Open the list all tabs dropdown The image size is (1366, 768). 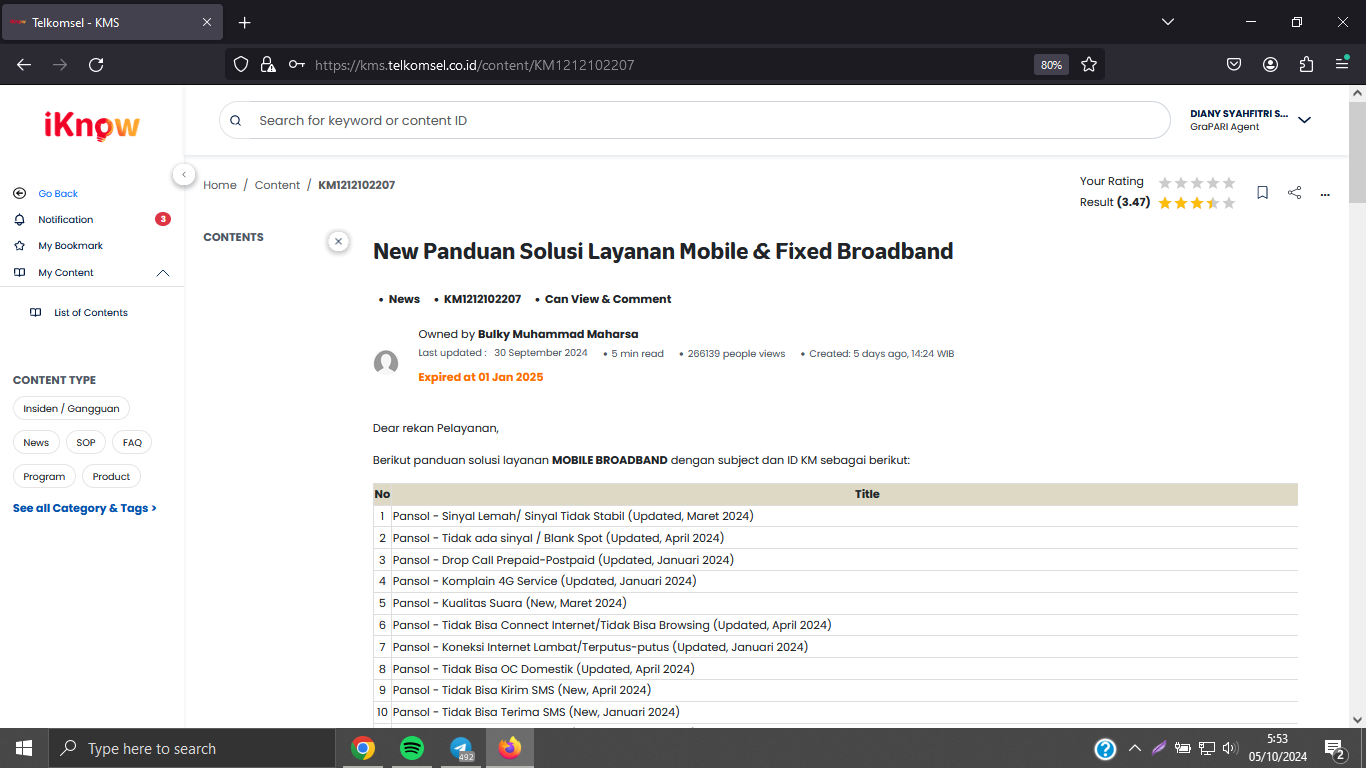(1167, 22)
